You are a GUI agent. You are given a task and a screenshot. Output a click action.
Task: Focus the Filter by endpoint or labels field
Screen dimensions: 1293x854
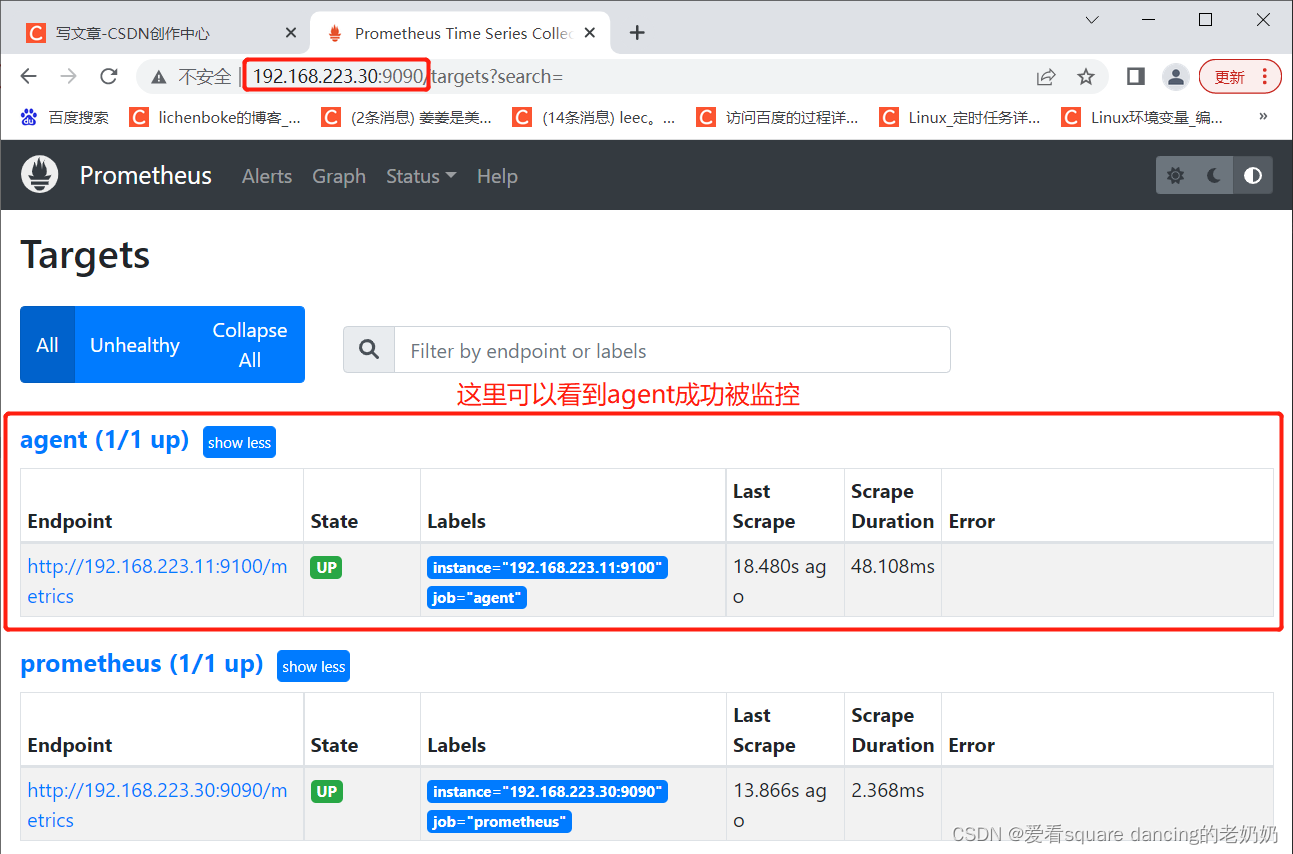click(672, 350)
